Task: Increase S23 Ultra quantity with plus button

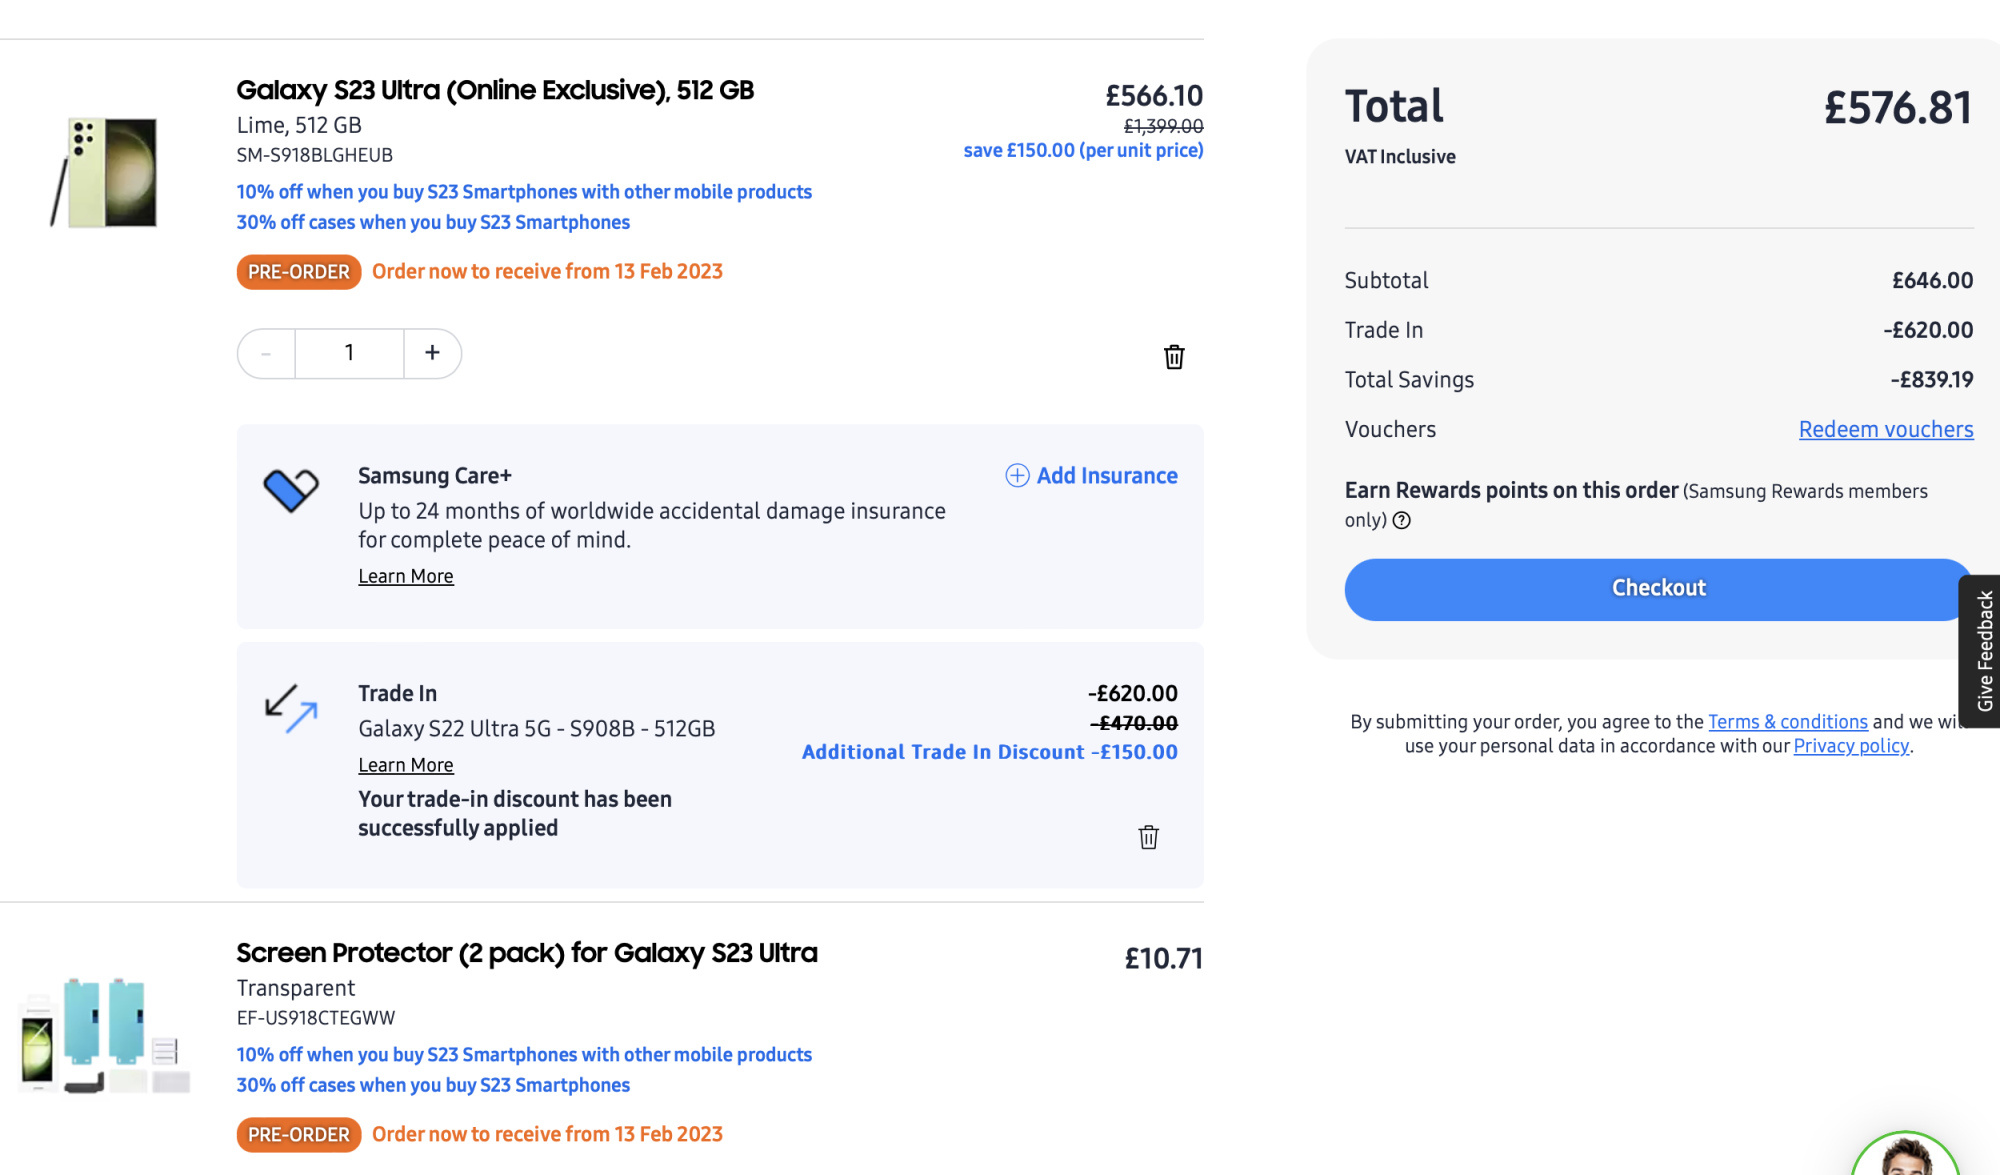Action: point(432,353)
